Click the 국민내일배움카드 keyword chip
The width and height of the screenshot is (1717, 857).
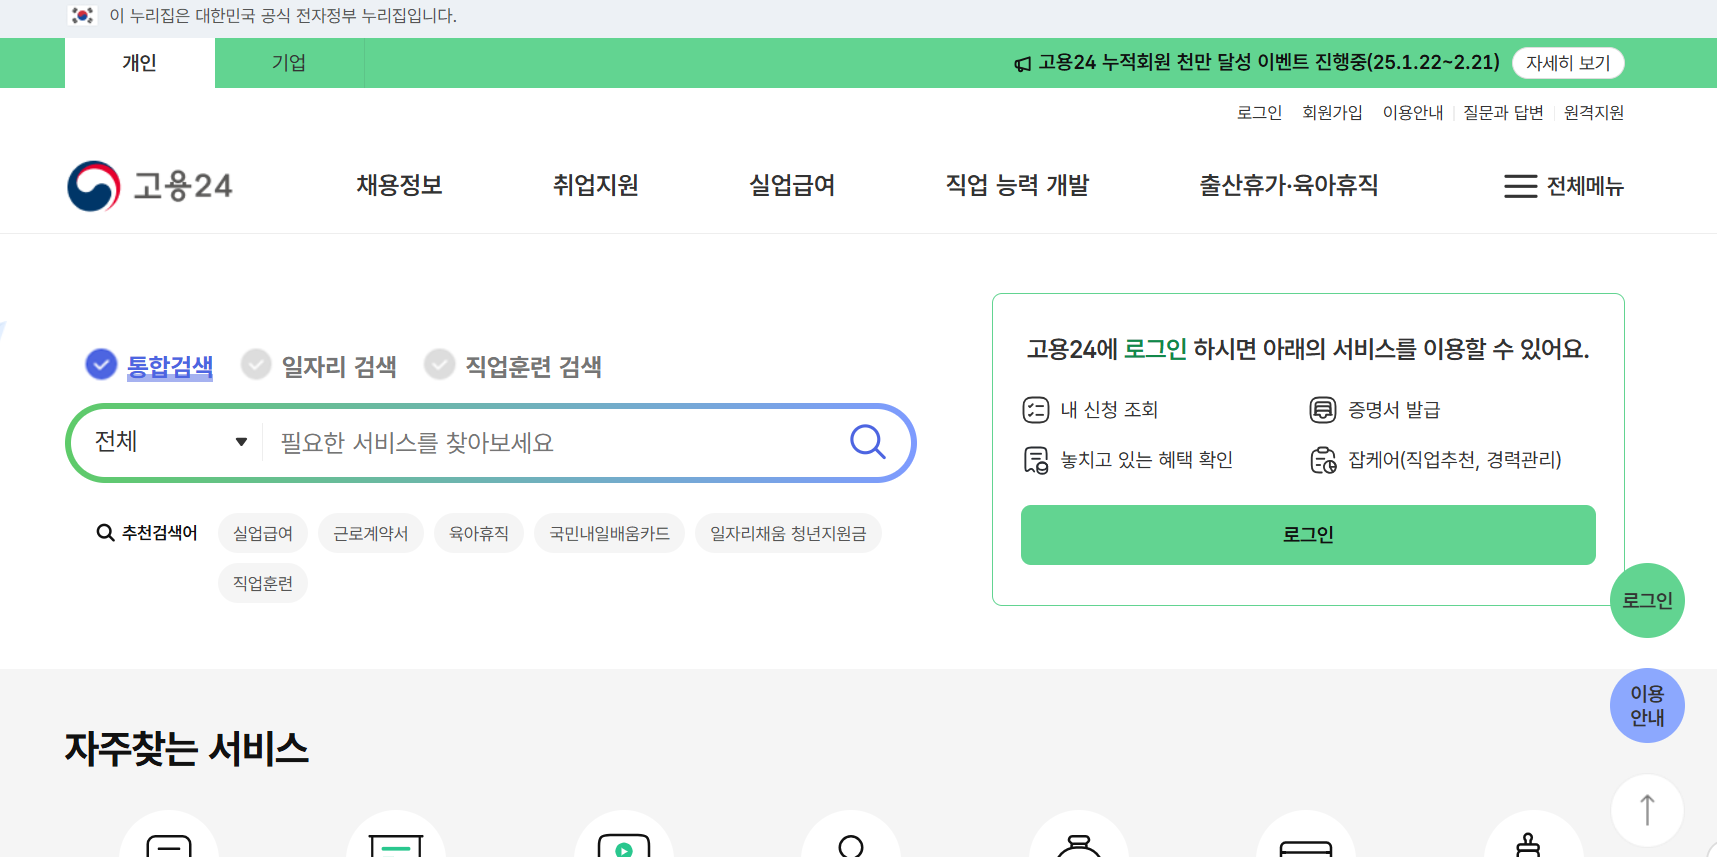tap(609, 533)
